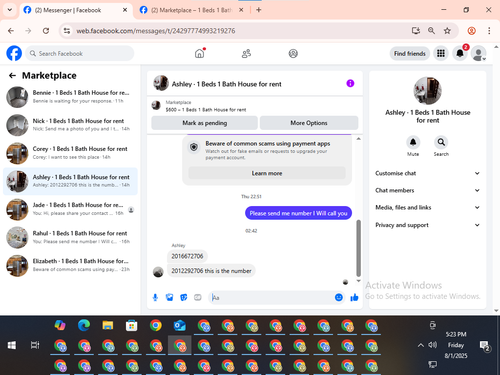This screenshot has width=500, height=375.
Task: Choose a GIF icon in composer
Action: (x=198, y=297)
